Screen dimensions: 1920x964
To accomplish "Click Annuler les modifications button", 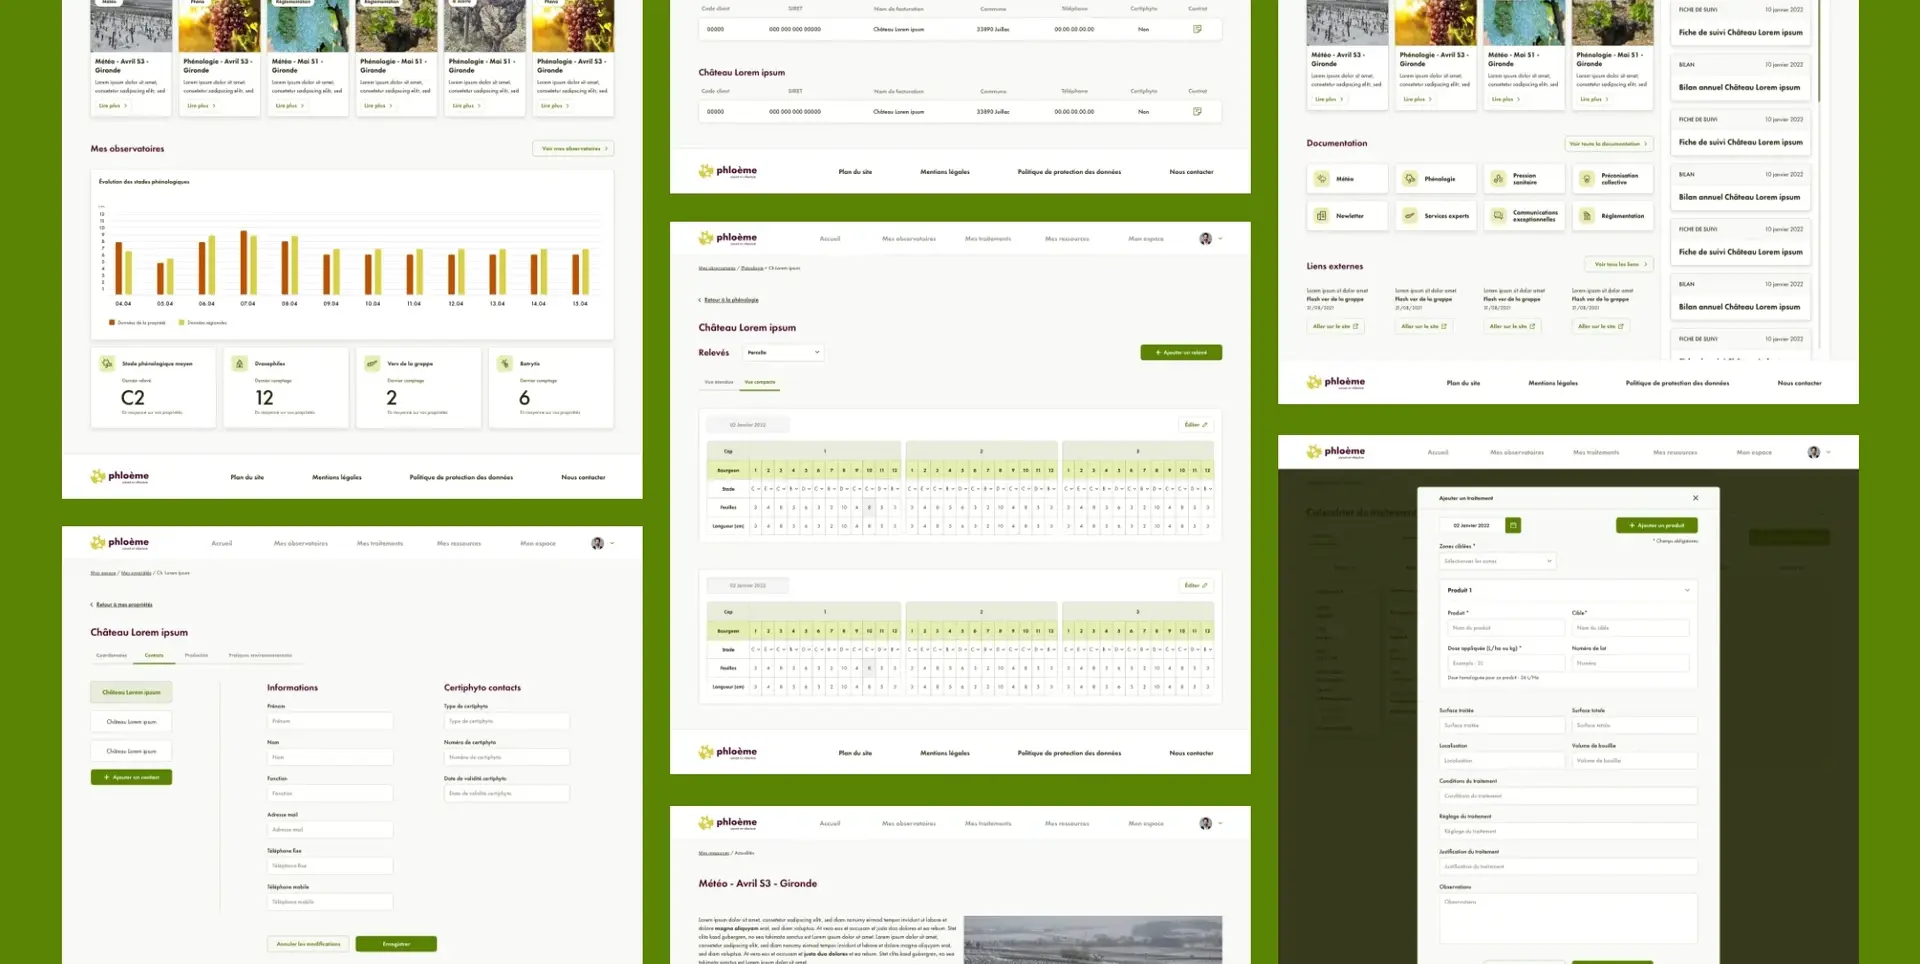I will pyautogui.click(x=308, y=944).
